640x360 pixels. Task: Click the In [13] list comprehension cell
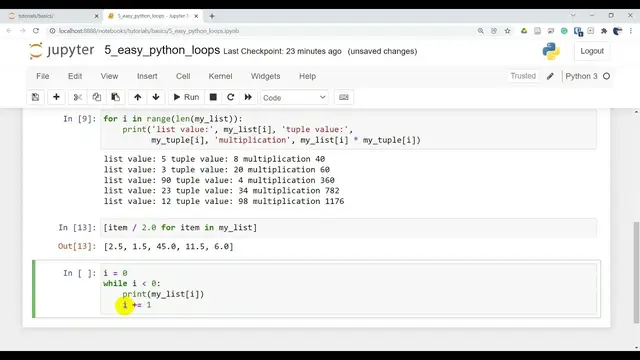pyautogui.click(x=349, y=228)
